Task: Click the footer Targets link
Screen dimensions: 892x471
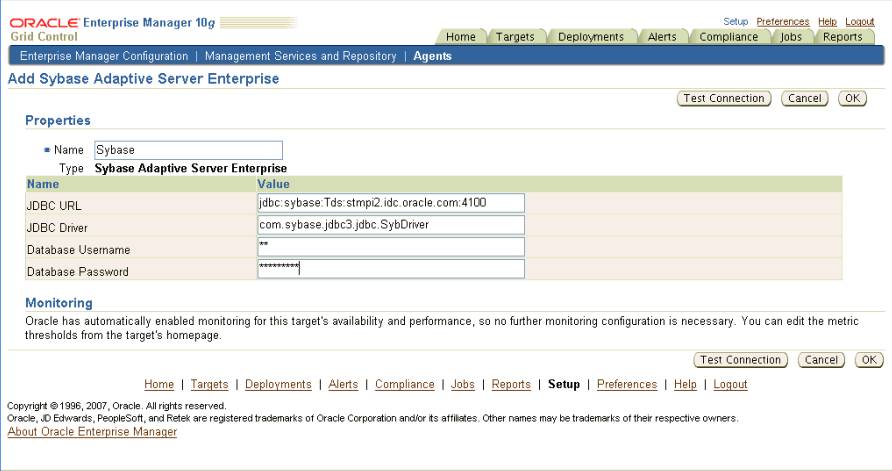Action: tap(209, 385)
